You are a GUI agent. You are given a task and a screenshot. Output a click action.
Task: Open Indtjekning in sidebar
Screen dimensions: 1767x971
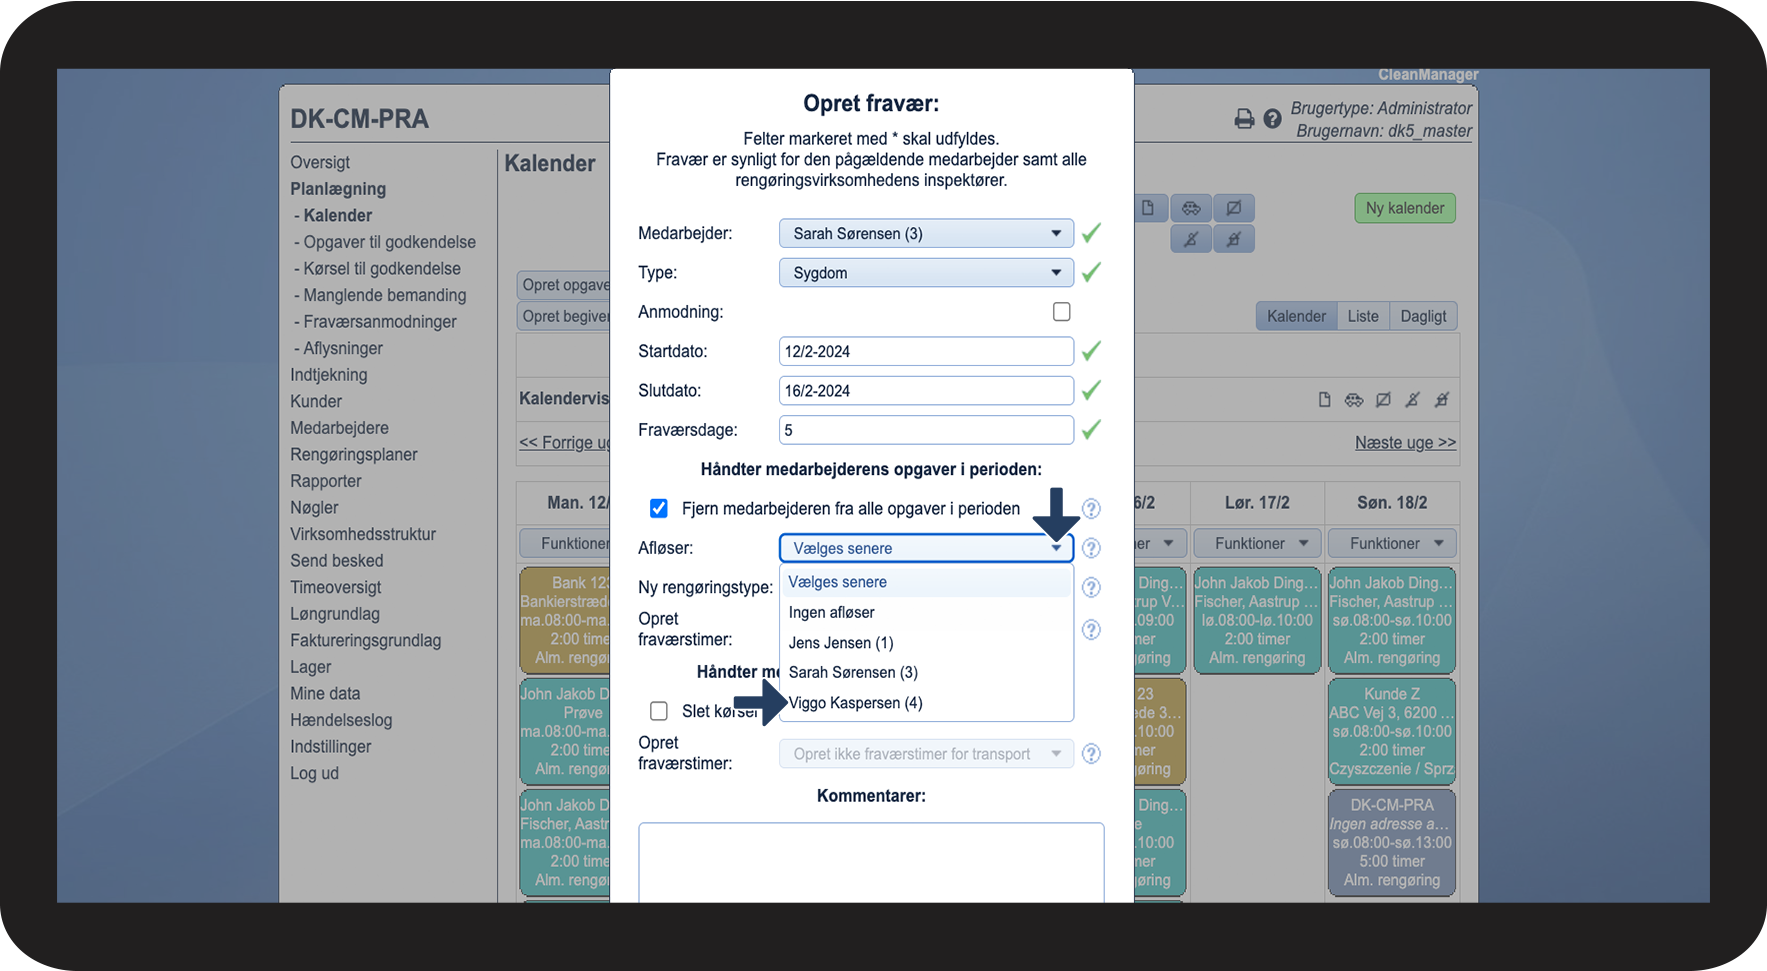pyautogui.click(x=329, y=375)
